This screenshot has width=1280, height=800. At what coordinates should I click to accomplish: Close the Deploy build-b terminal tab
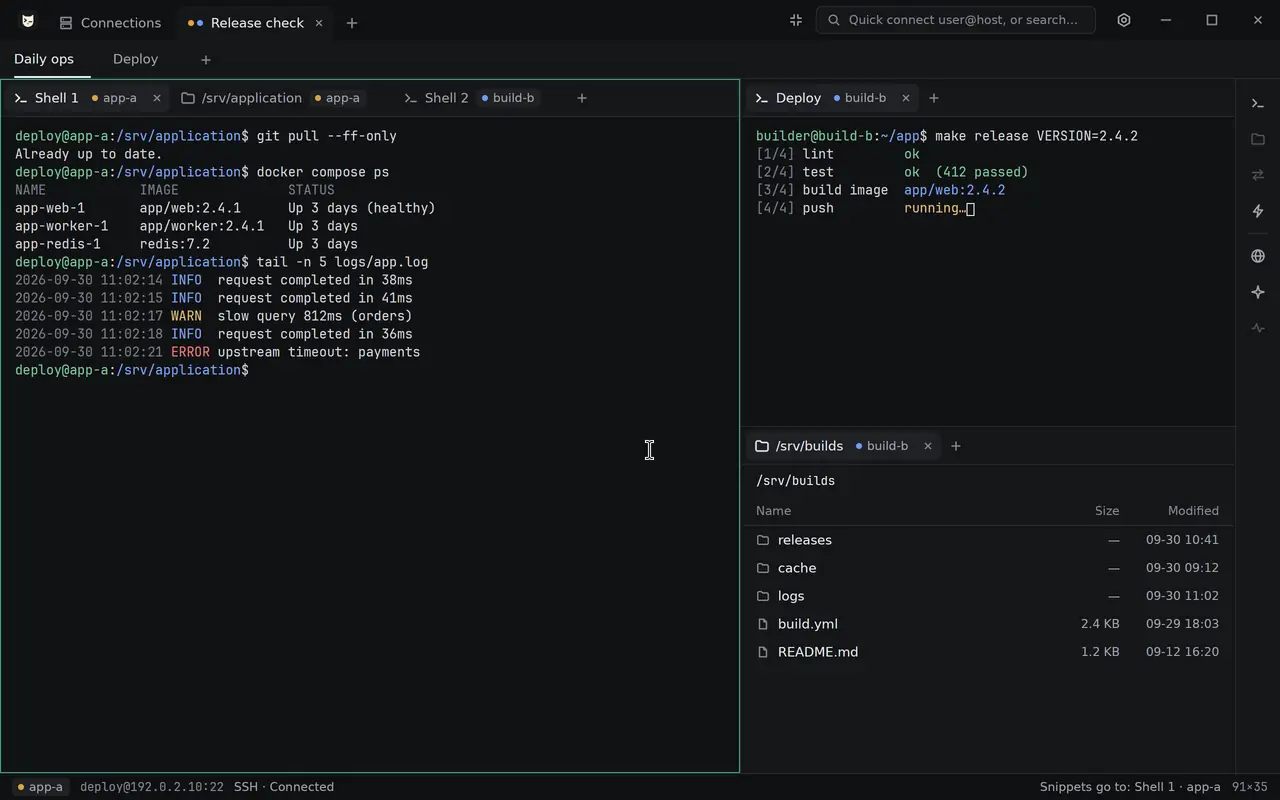point(906,98)
